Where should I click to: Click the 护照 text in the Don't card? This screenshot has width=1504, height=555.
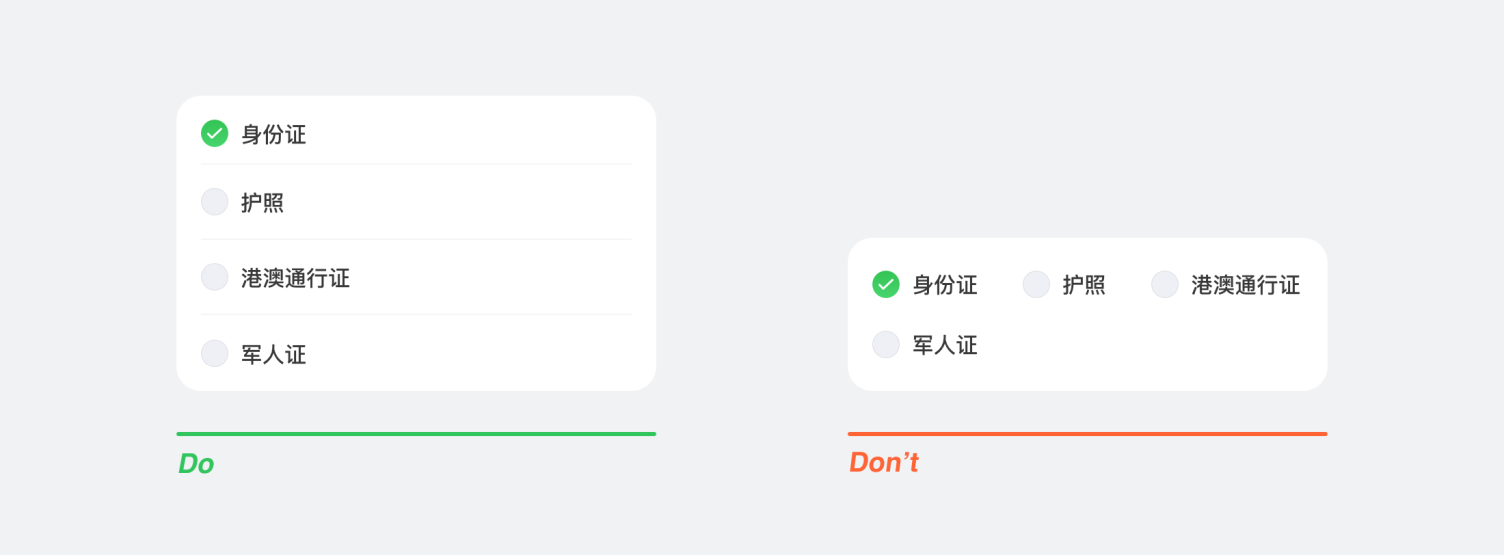(1083, 285)
